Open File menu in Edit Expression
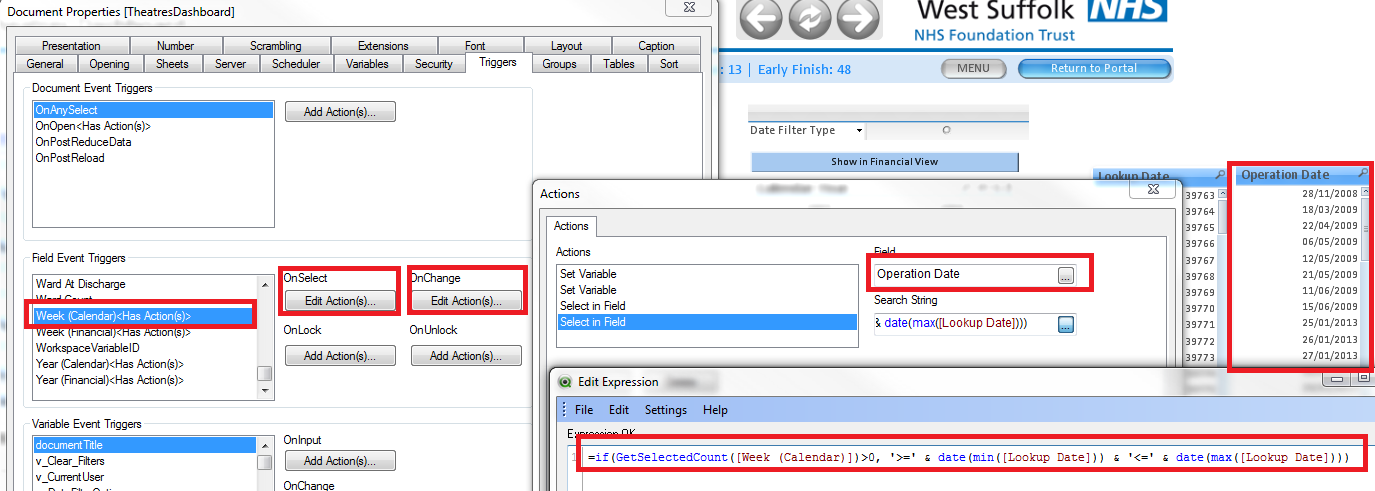This screenshot has height=491, width=1375. click(x=583, y=410)
